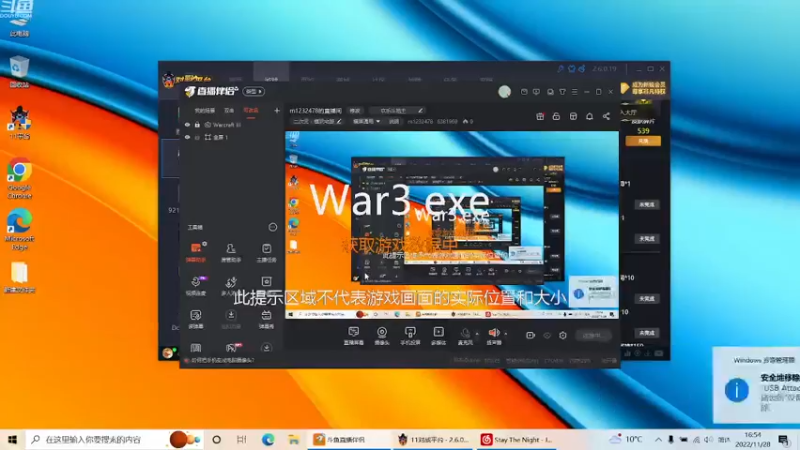Switch to the first scene tab
The image size is (800, 450).
205,110
